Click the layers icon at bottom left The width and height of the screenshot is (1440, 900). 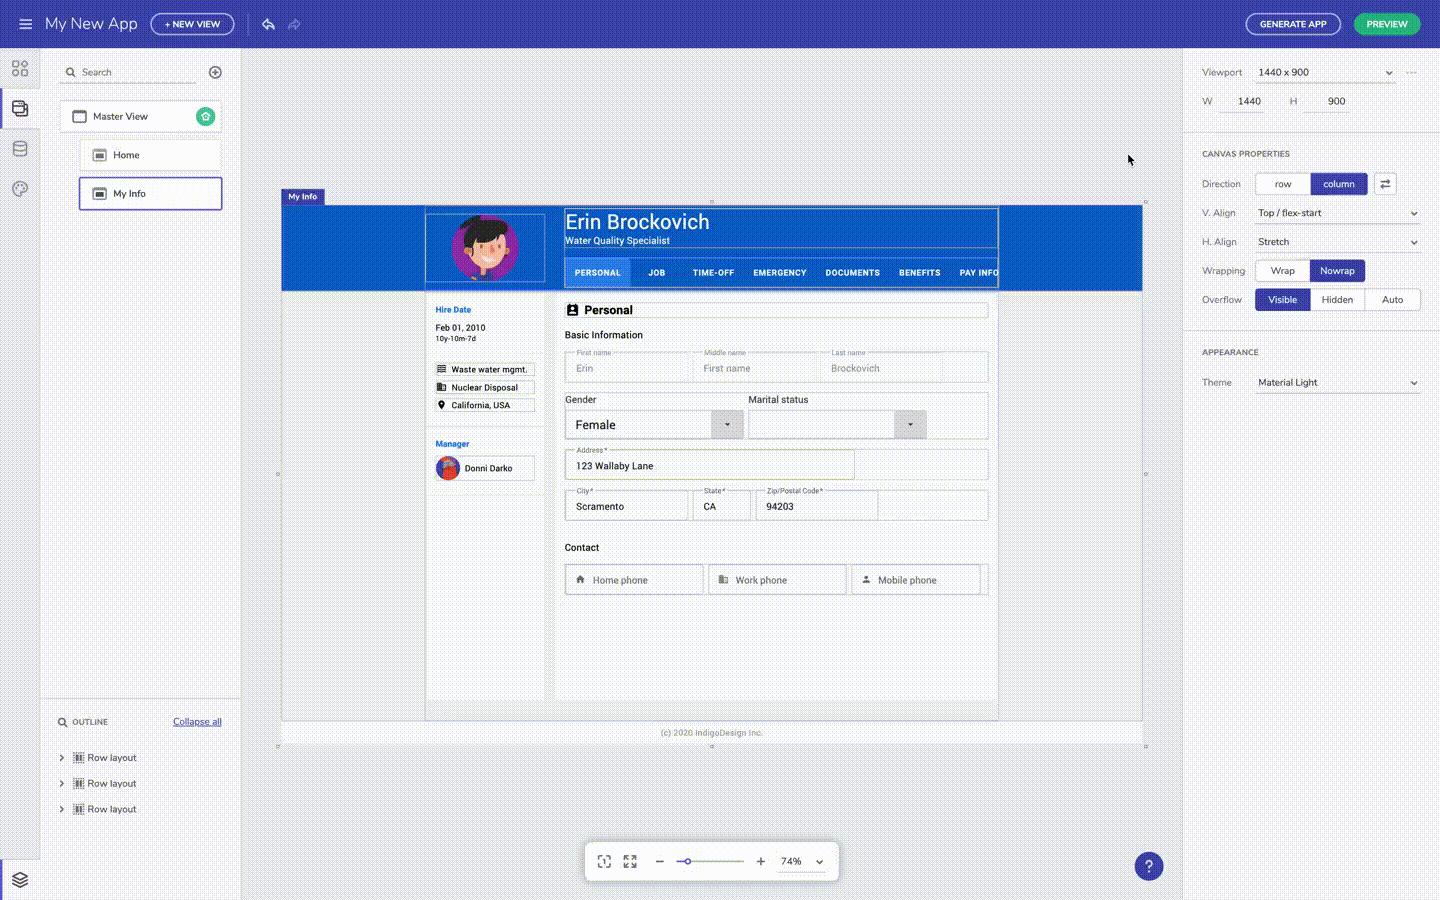click(20, 880)
